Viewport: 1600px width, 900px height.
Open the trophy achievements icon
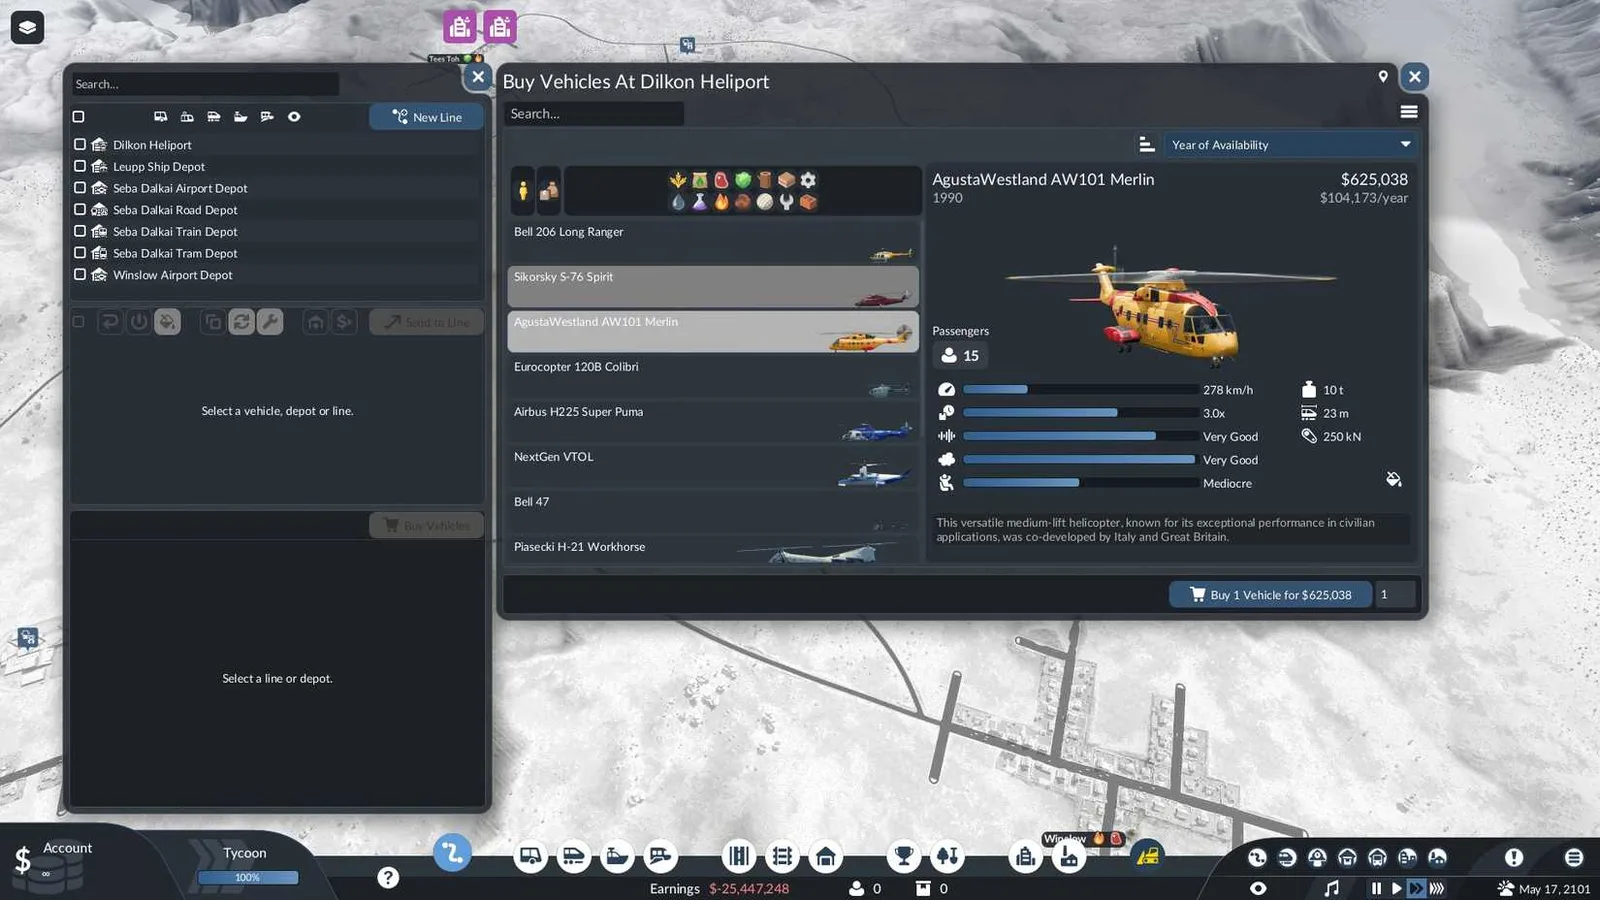pyautogui.click(x=903, y=856)
